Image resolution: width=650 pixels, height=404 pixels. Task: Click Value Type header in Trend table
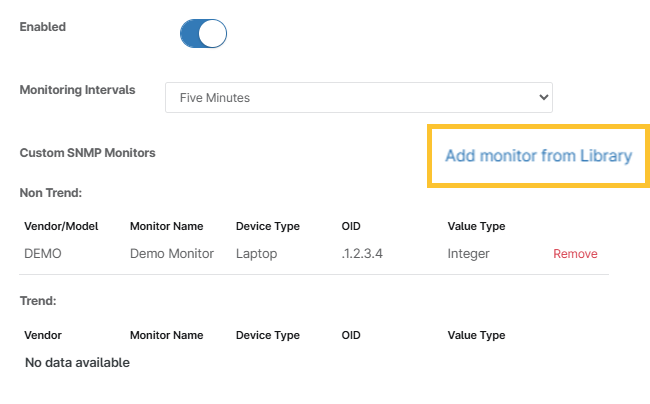coord(476,335)
